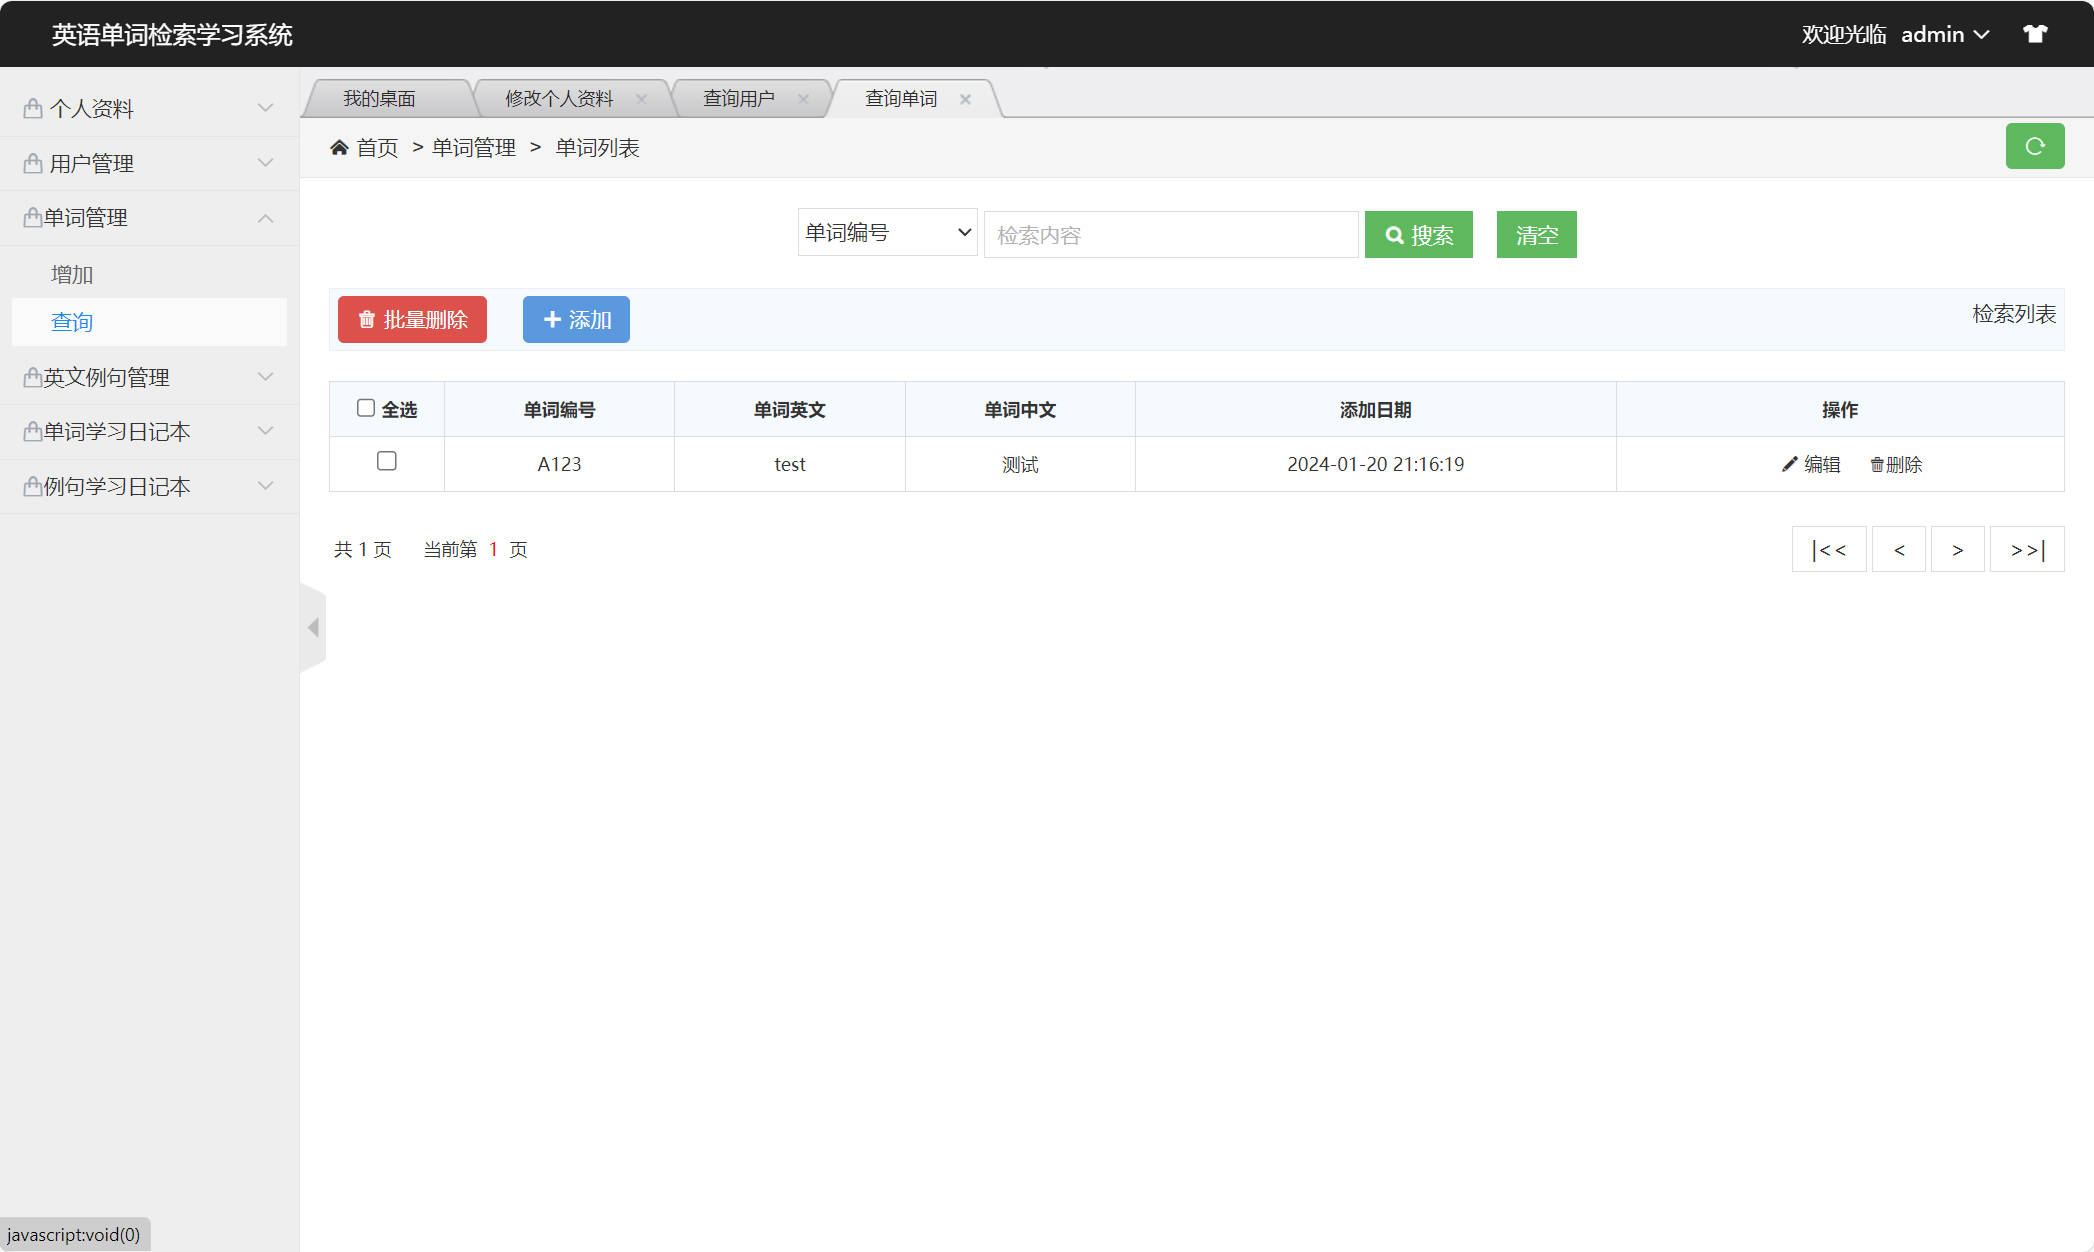Check the 全选 select-all checkbox

pyautogui.click(x=366, y=408)
